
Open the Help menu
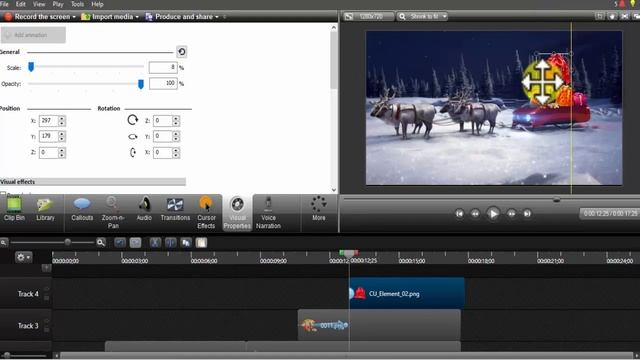coord(97,4)
